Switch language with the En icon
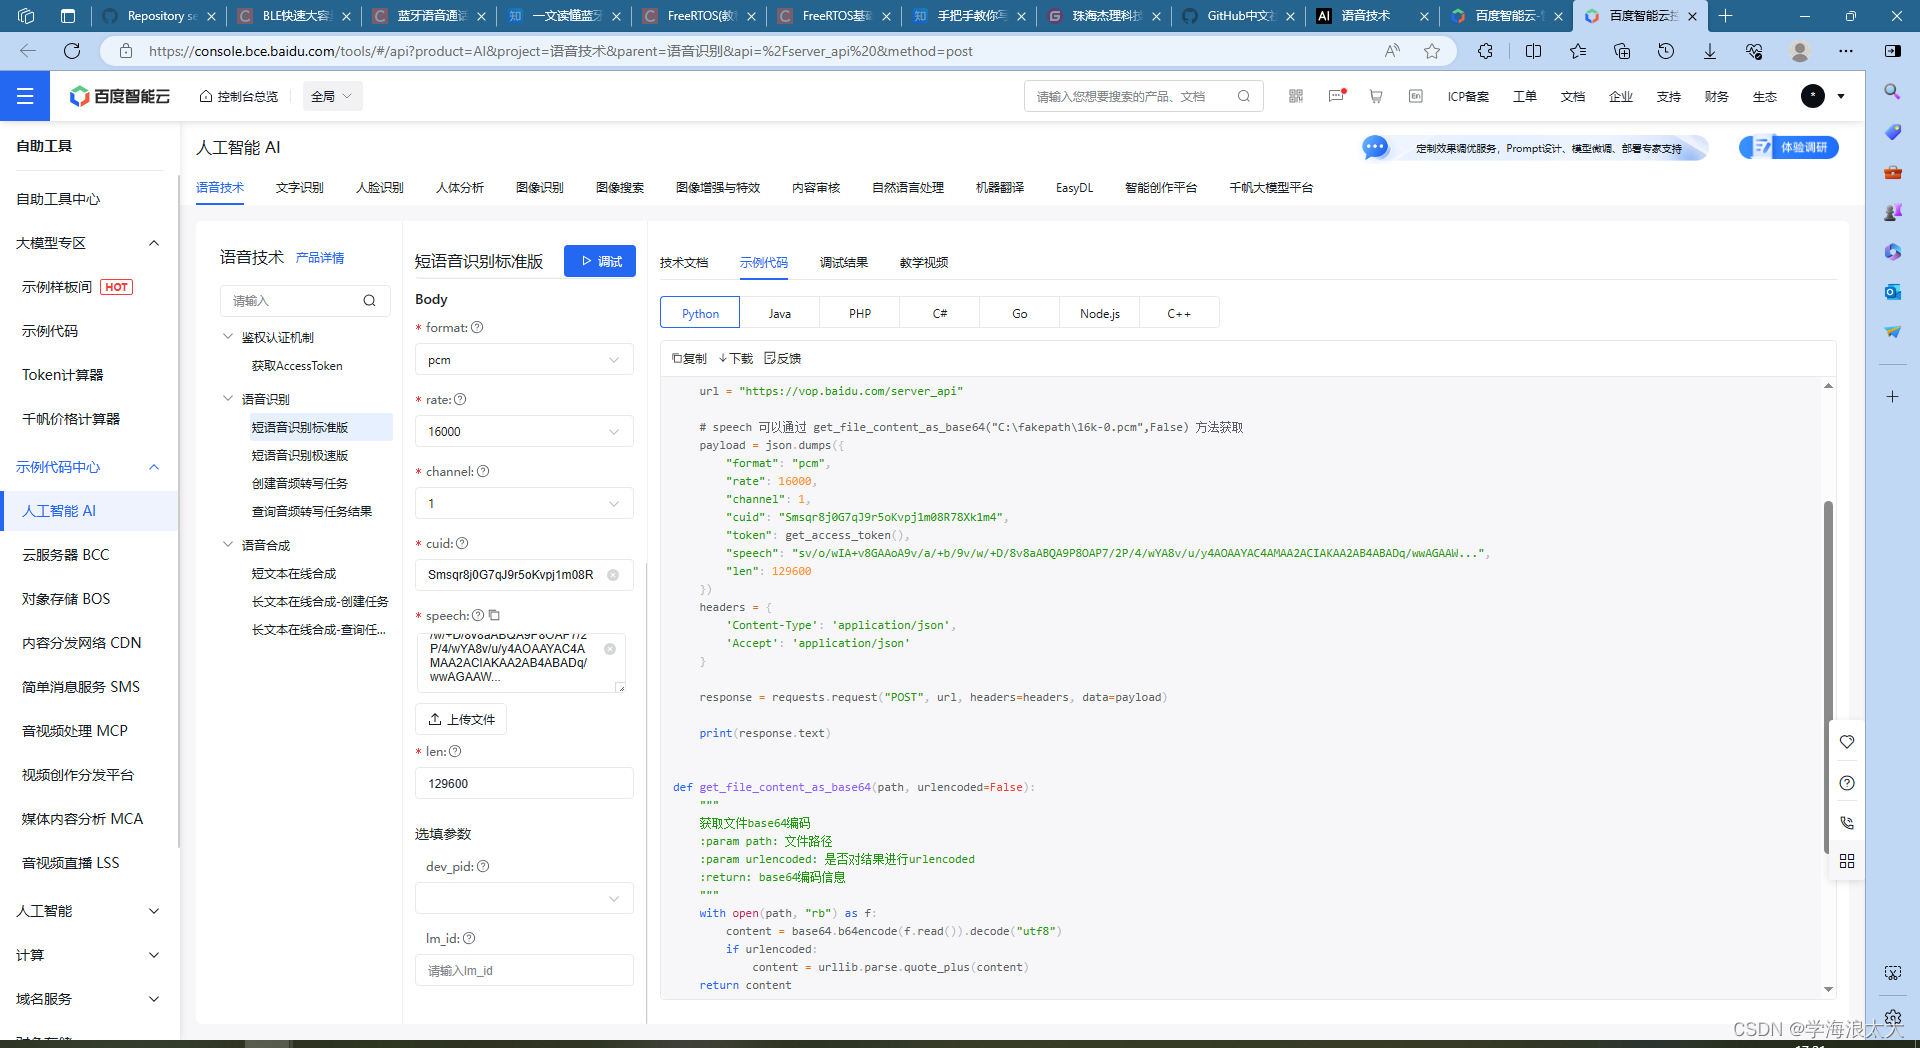The height and width of the screenshot is (1048, 1920). [1416, 96]
